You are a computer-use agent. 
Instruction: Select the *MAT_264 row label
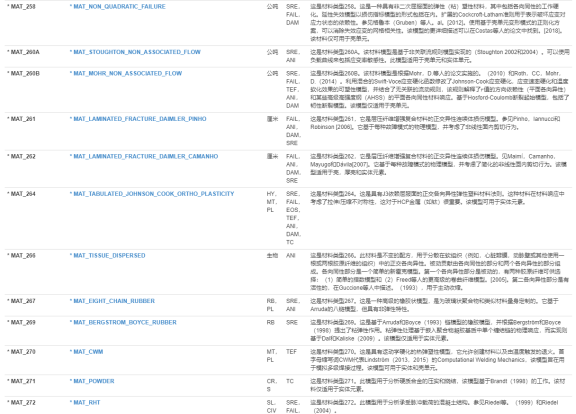(21, 194)
